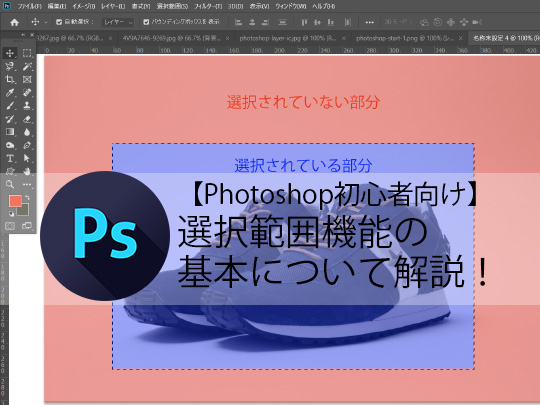The width and height of the screenshot is (540, 405).
Task: Align left edges button in options bar
Action: 238,22
